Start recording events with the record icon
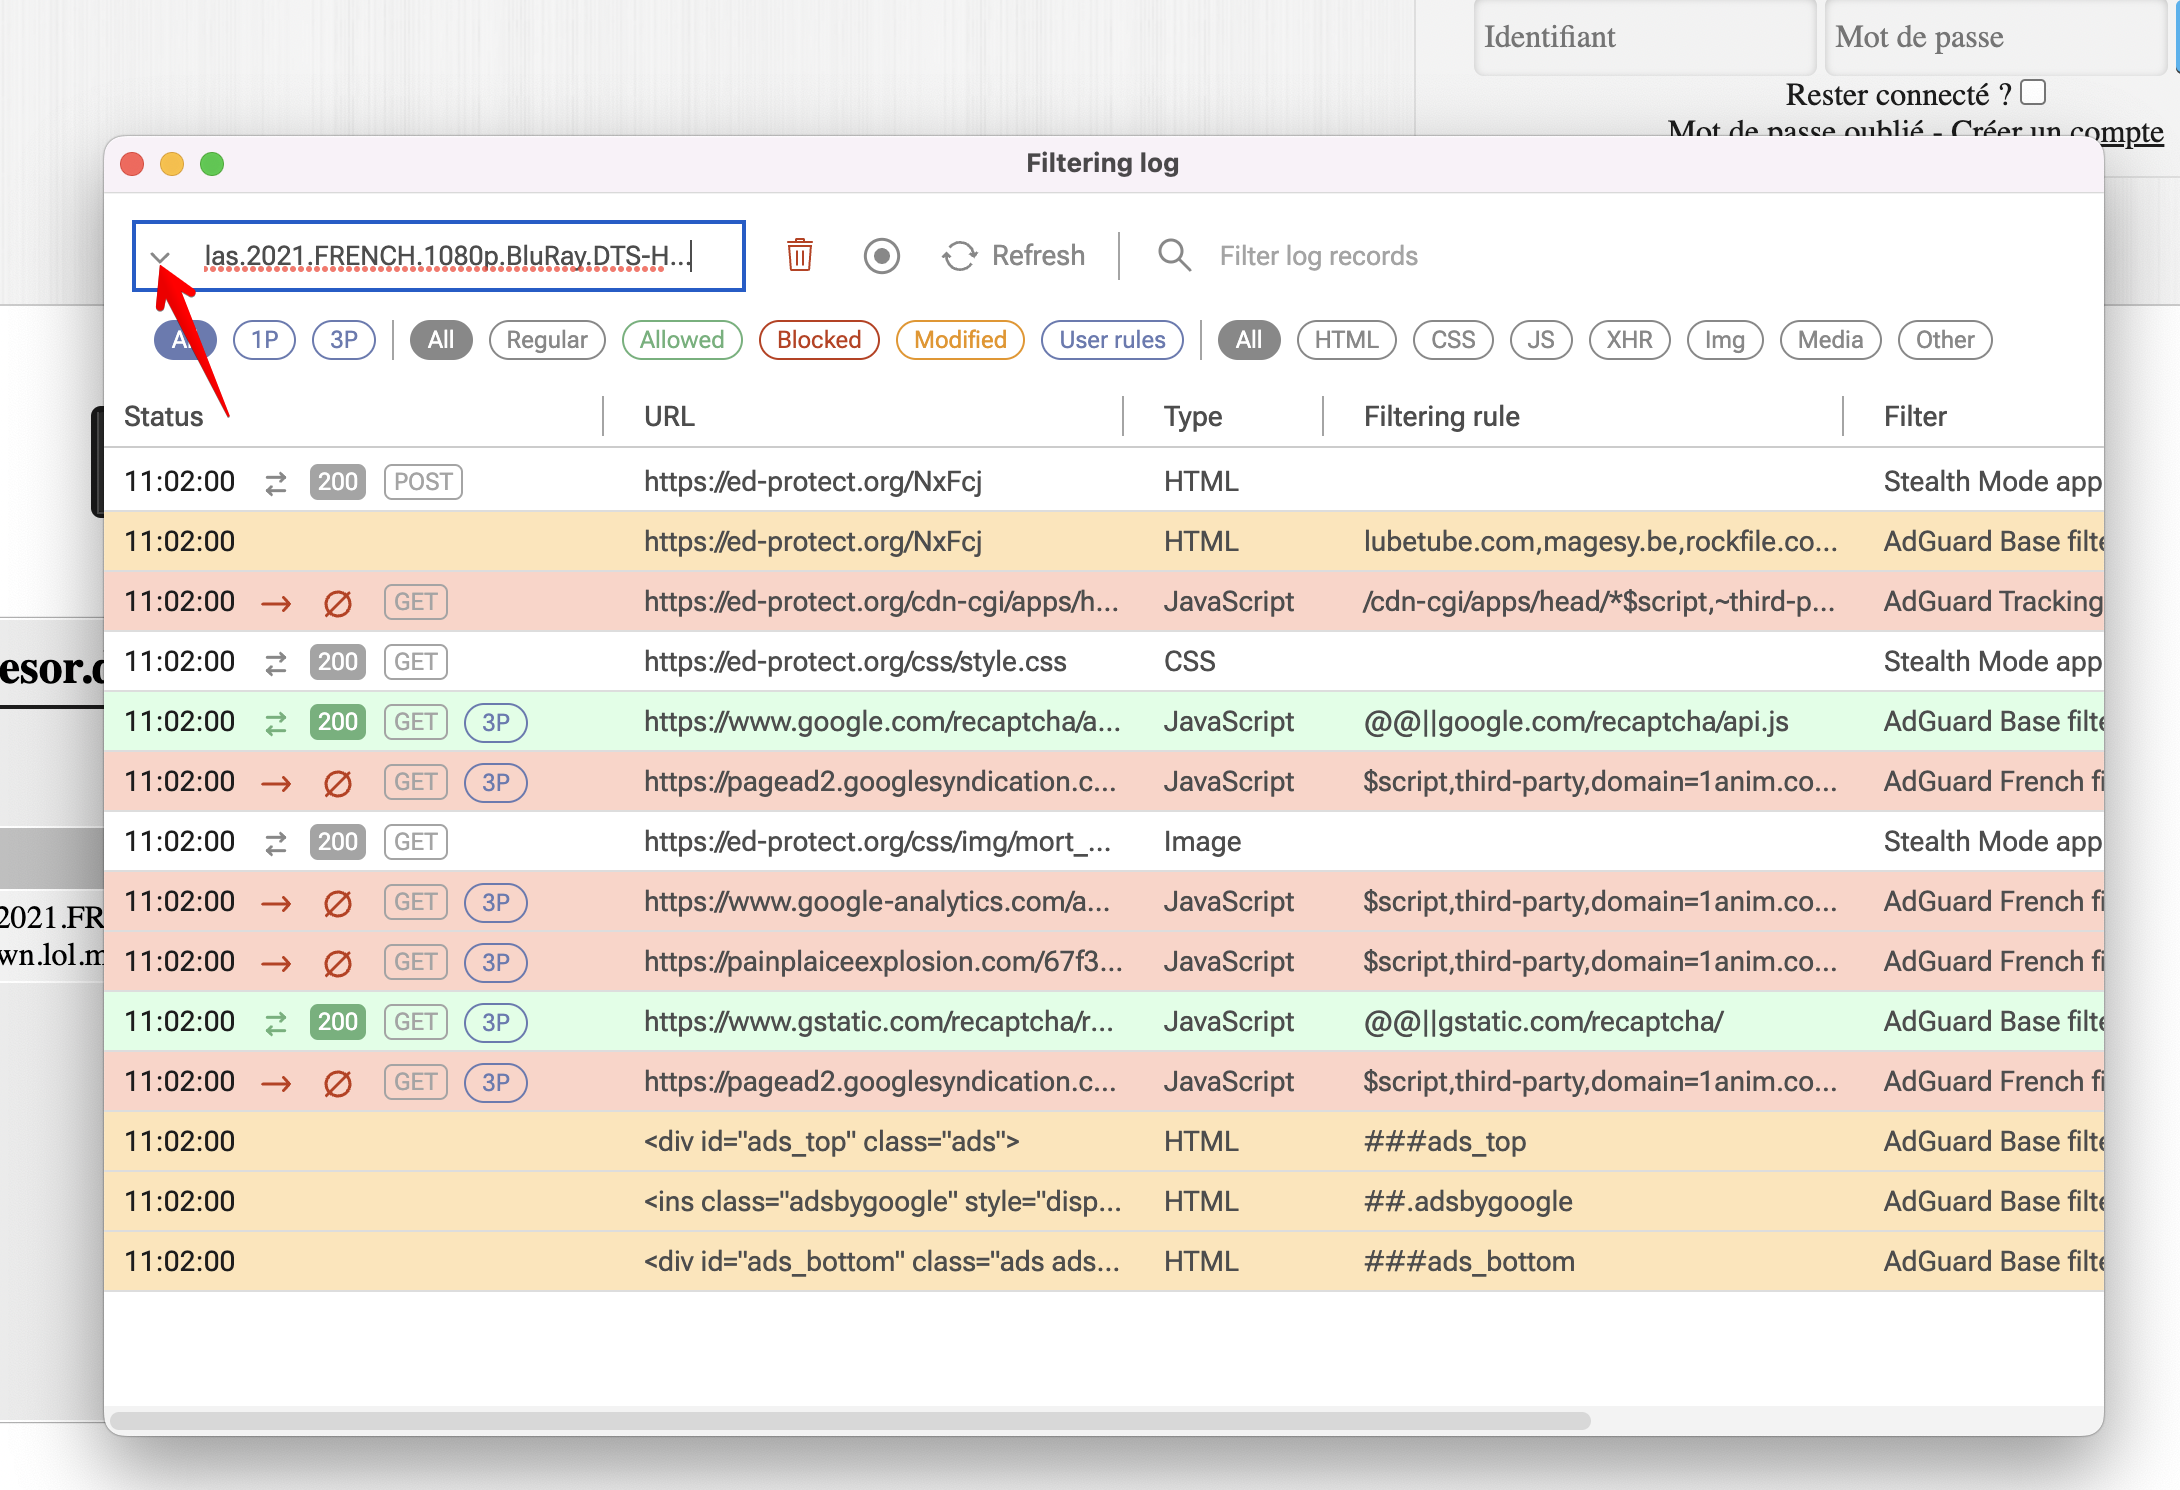This screenshot has width=2180, height=1490. point(881,256)
